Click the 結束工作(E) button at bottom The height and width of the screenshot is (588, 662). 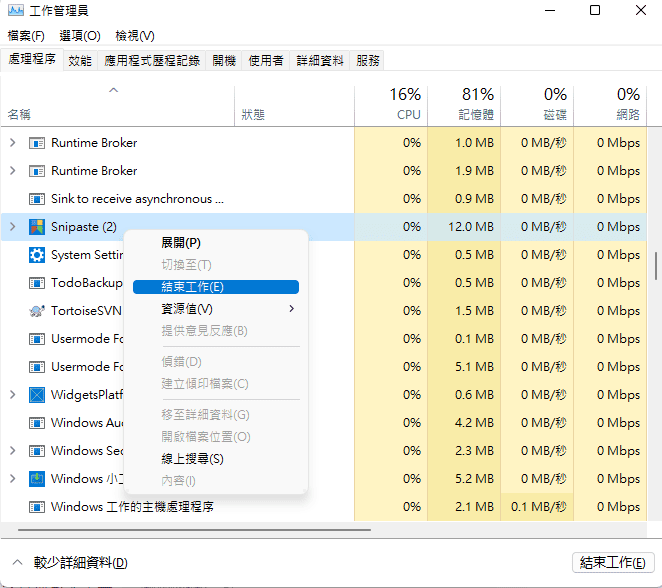[613, 563]
